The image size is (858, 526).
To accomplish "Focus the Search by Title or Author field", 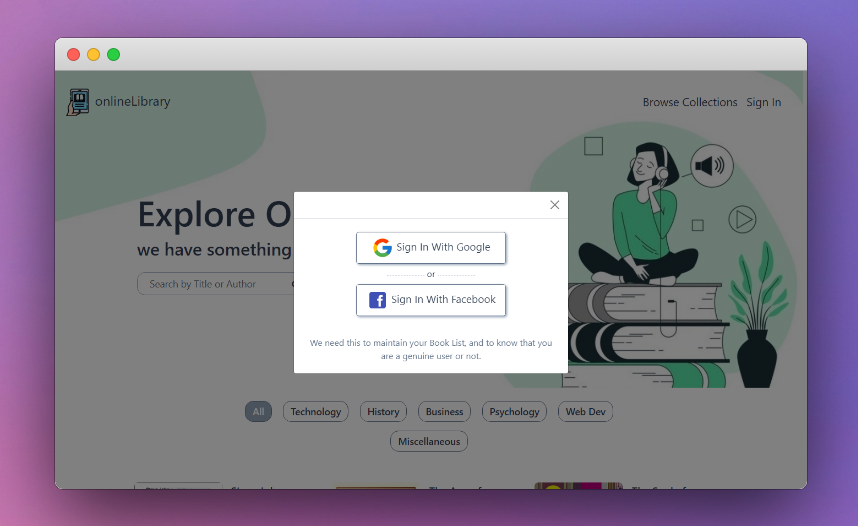I will [216, 284].
